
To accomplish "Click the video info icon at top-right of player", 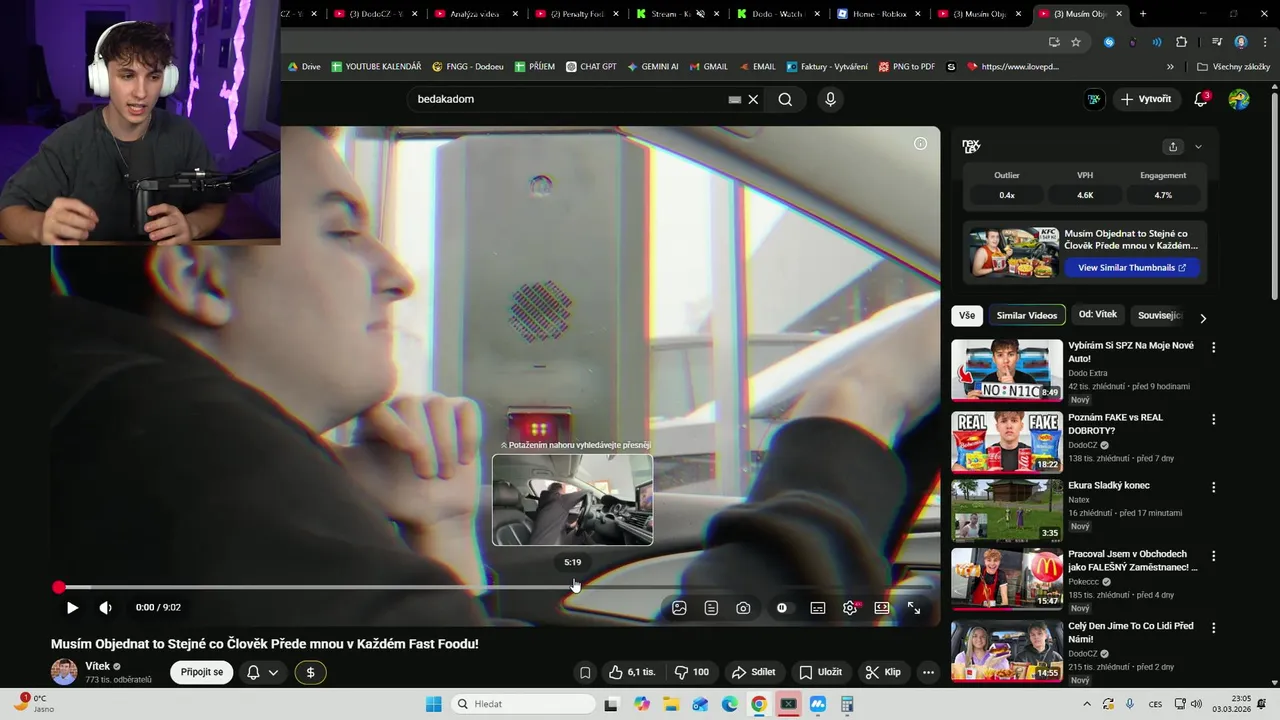I will (920, 143).
